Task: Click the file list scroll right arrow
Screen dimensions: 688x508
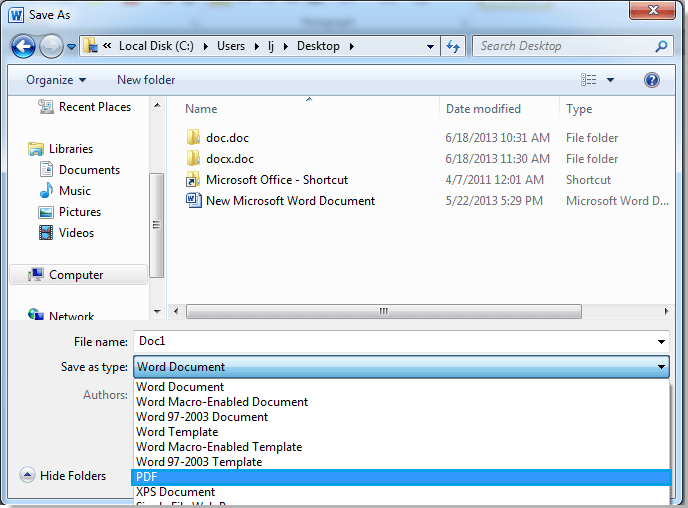Action: coord(666,311)
